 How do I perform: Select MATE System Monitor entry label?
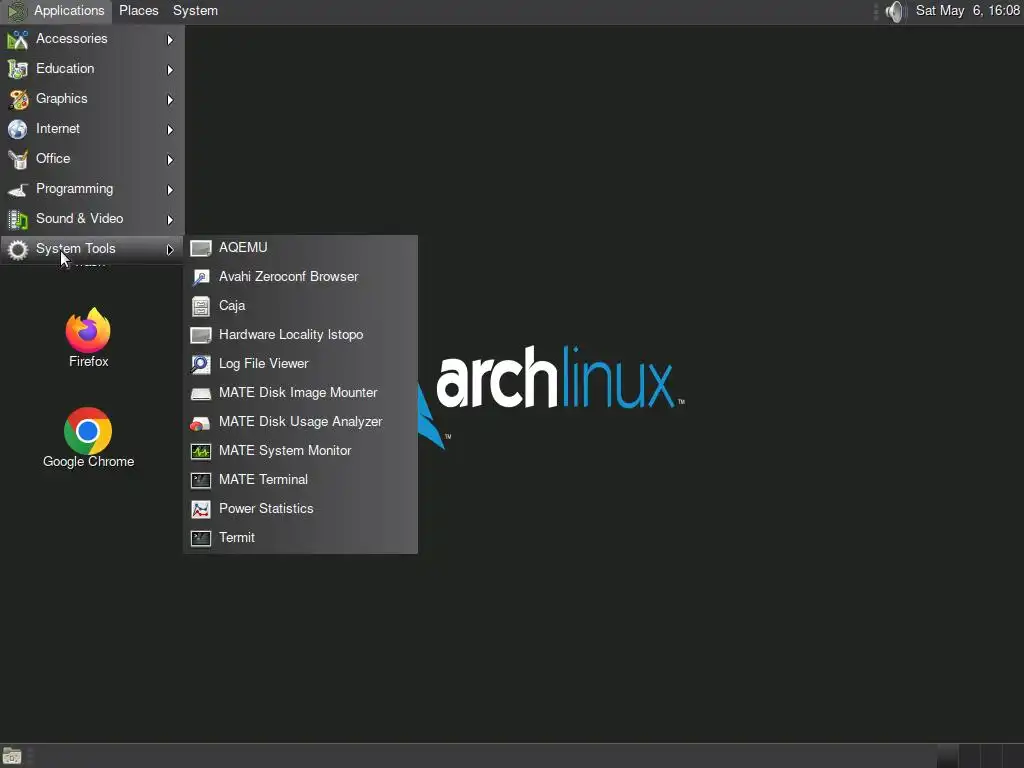(285, 451)
